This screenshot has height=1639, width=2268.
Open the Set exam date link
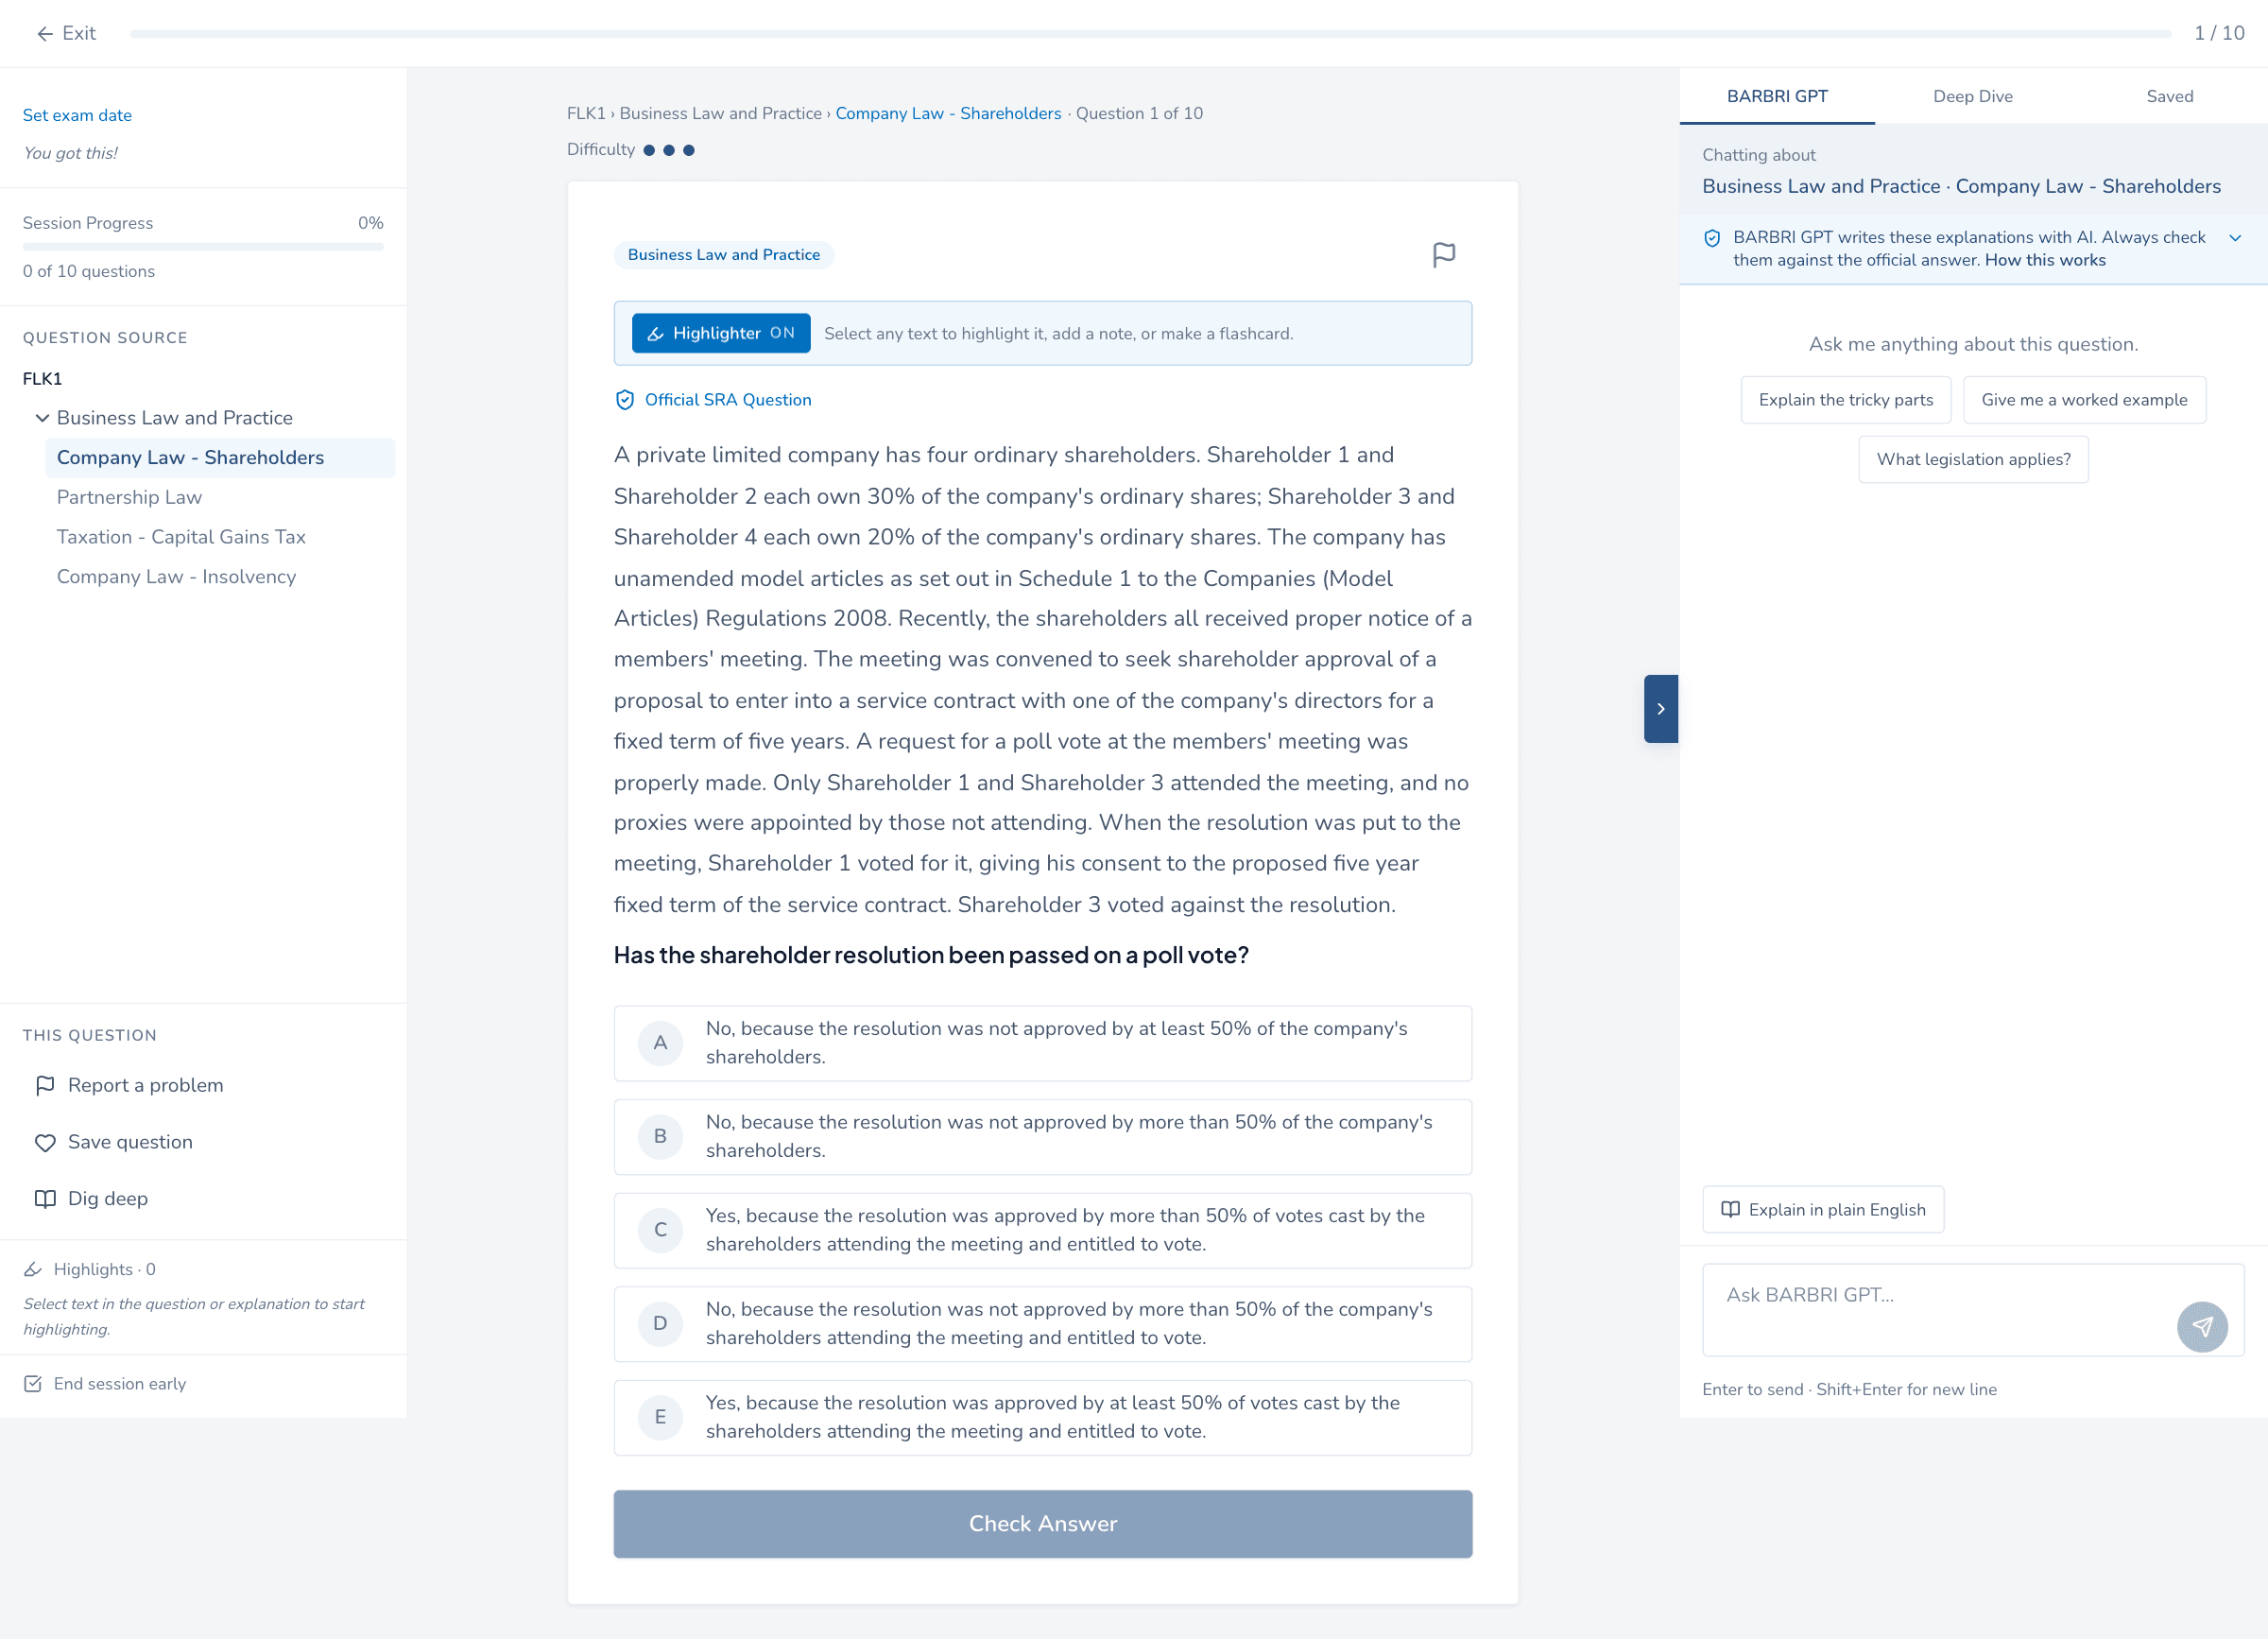click(x=77, y=115)
